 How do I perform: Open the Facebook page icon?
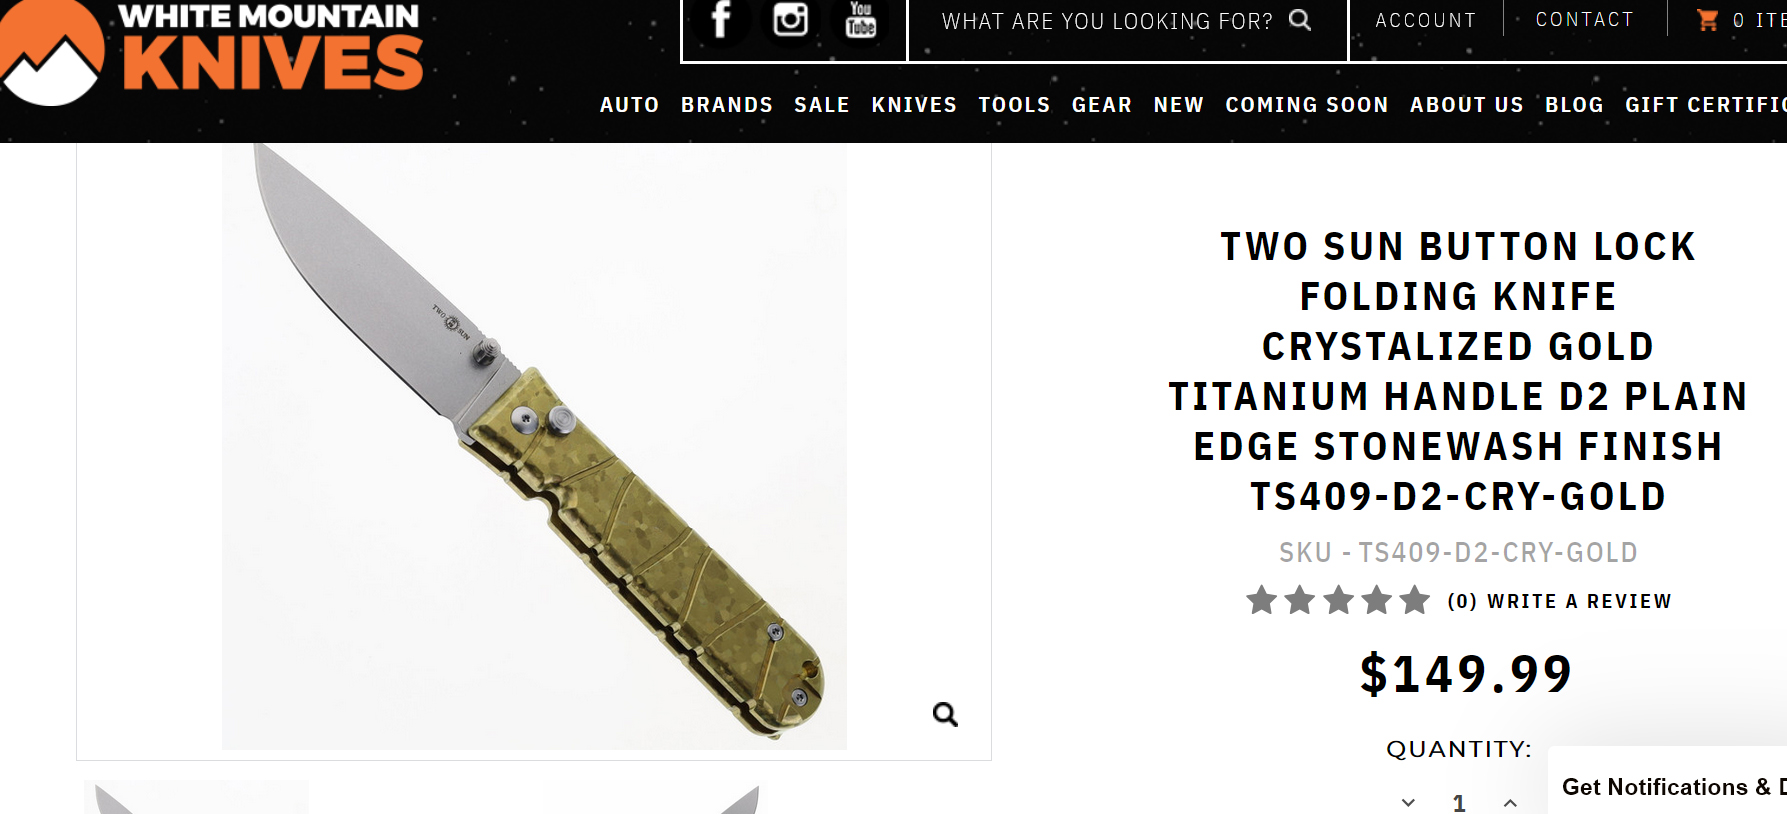click(x=720, y=19)
